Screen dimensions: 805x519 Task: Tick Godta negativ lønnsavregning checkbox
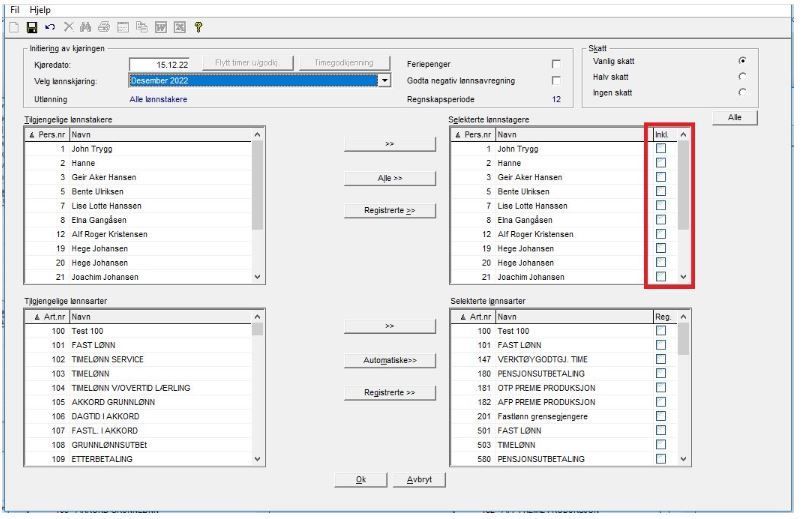[x=556, y=81]
